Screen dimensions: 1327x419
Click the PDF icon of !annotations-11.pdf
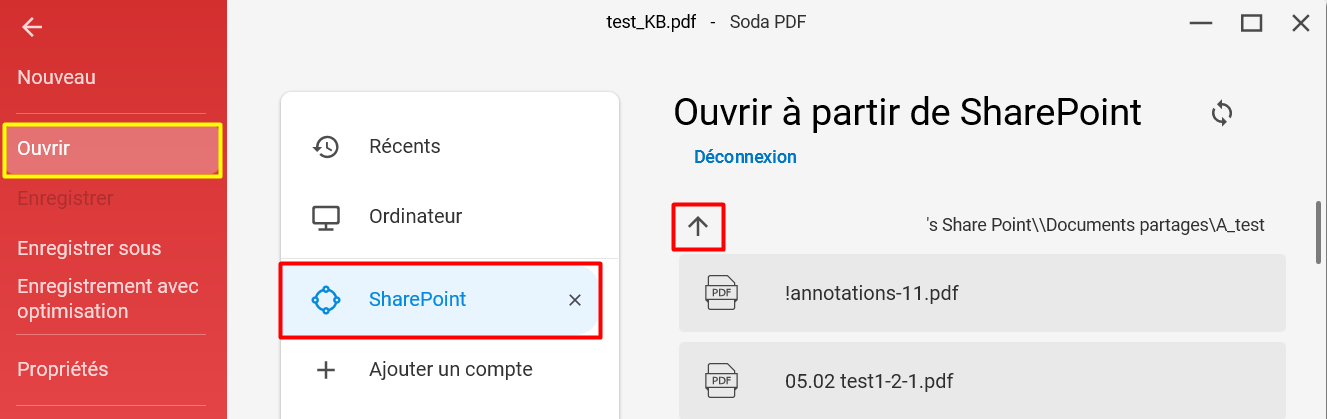722,293
